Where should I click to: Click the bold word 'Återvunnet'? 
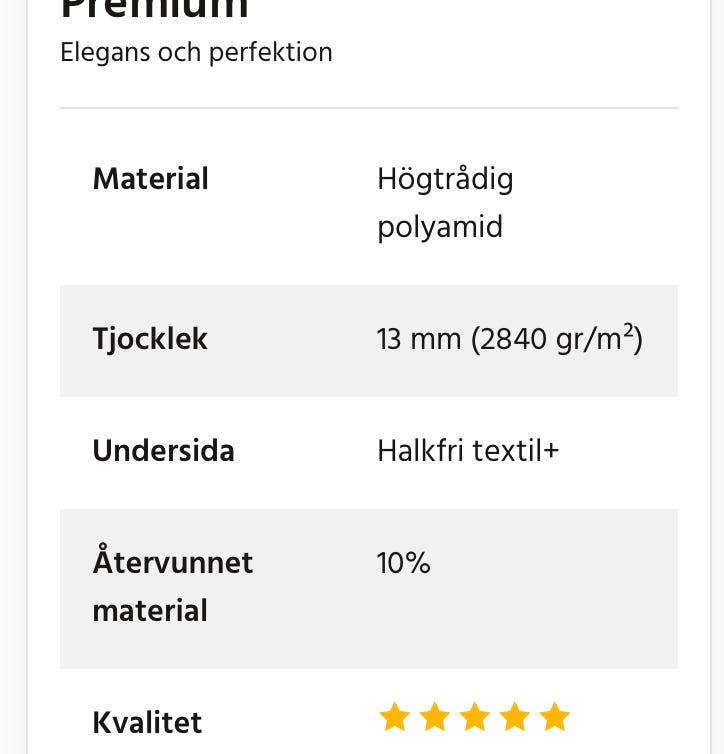(172, 563)
